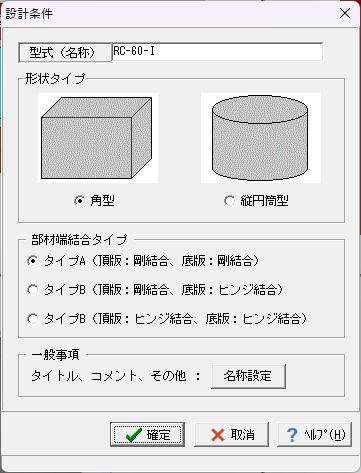Cancel with the 取消 button
The height and width of the screenshot is (473, 361).
coord(231,435)
